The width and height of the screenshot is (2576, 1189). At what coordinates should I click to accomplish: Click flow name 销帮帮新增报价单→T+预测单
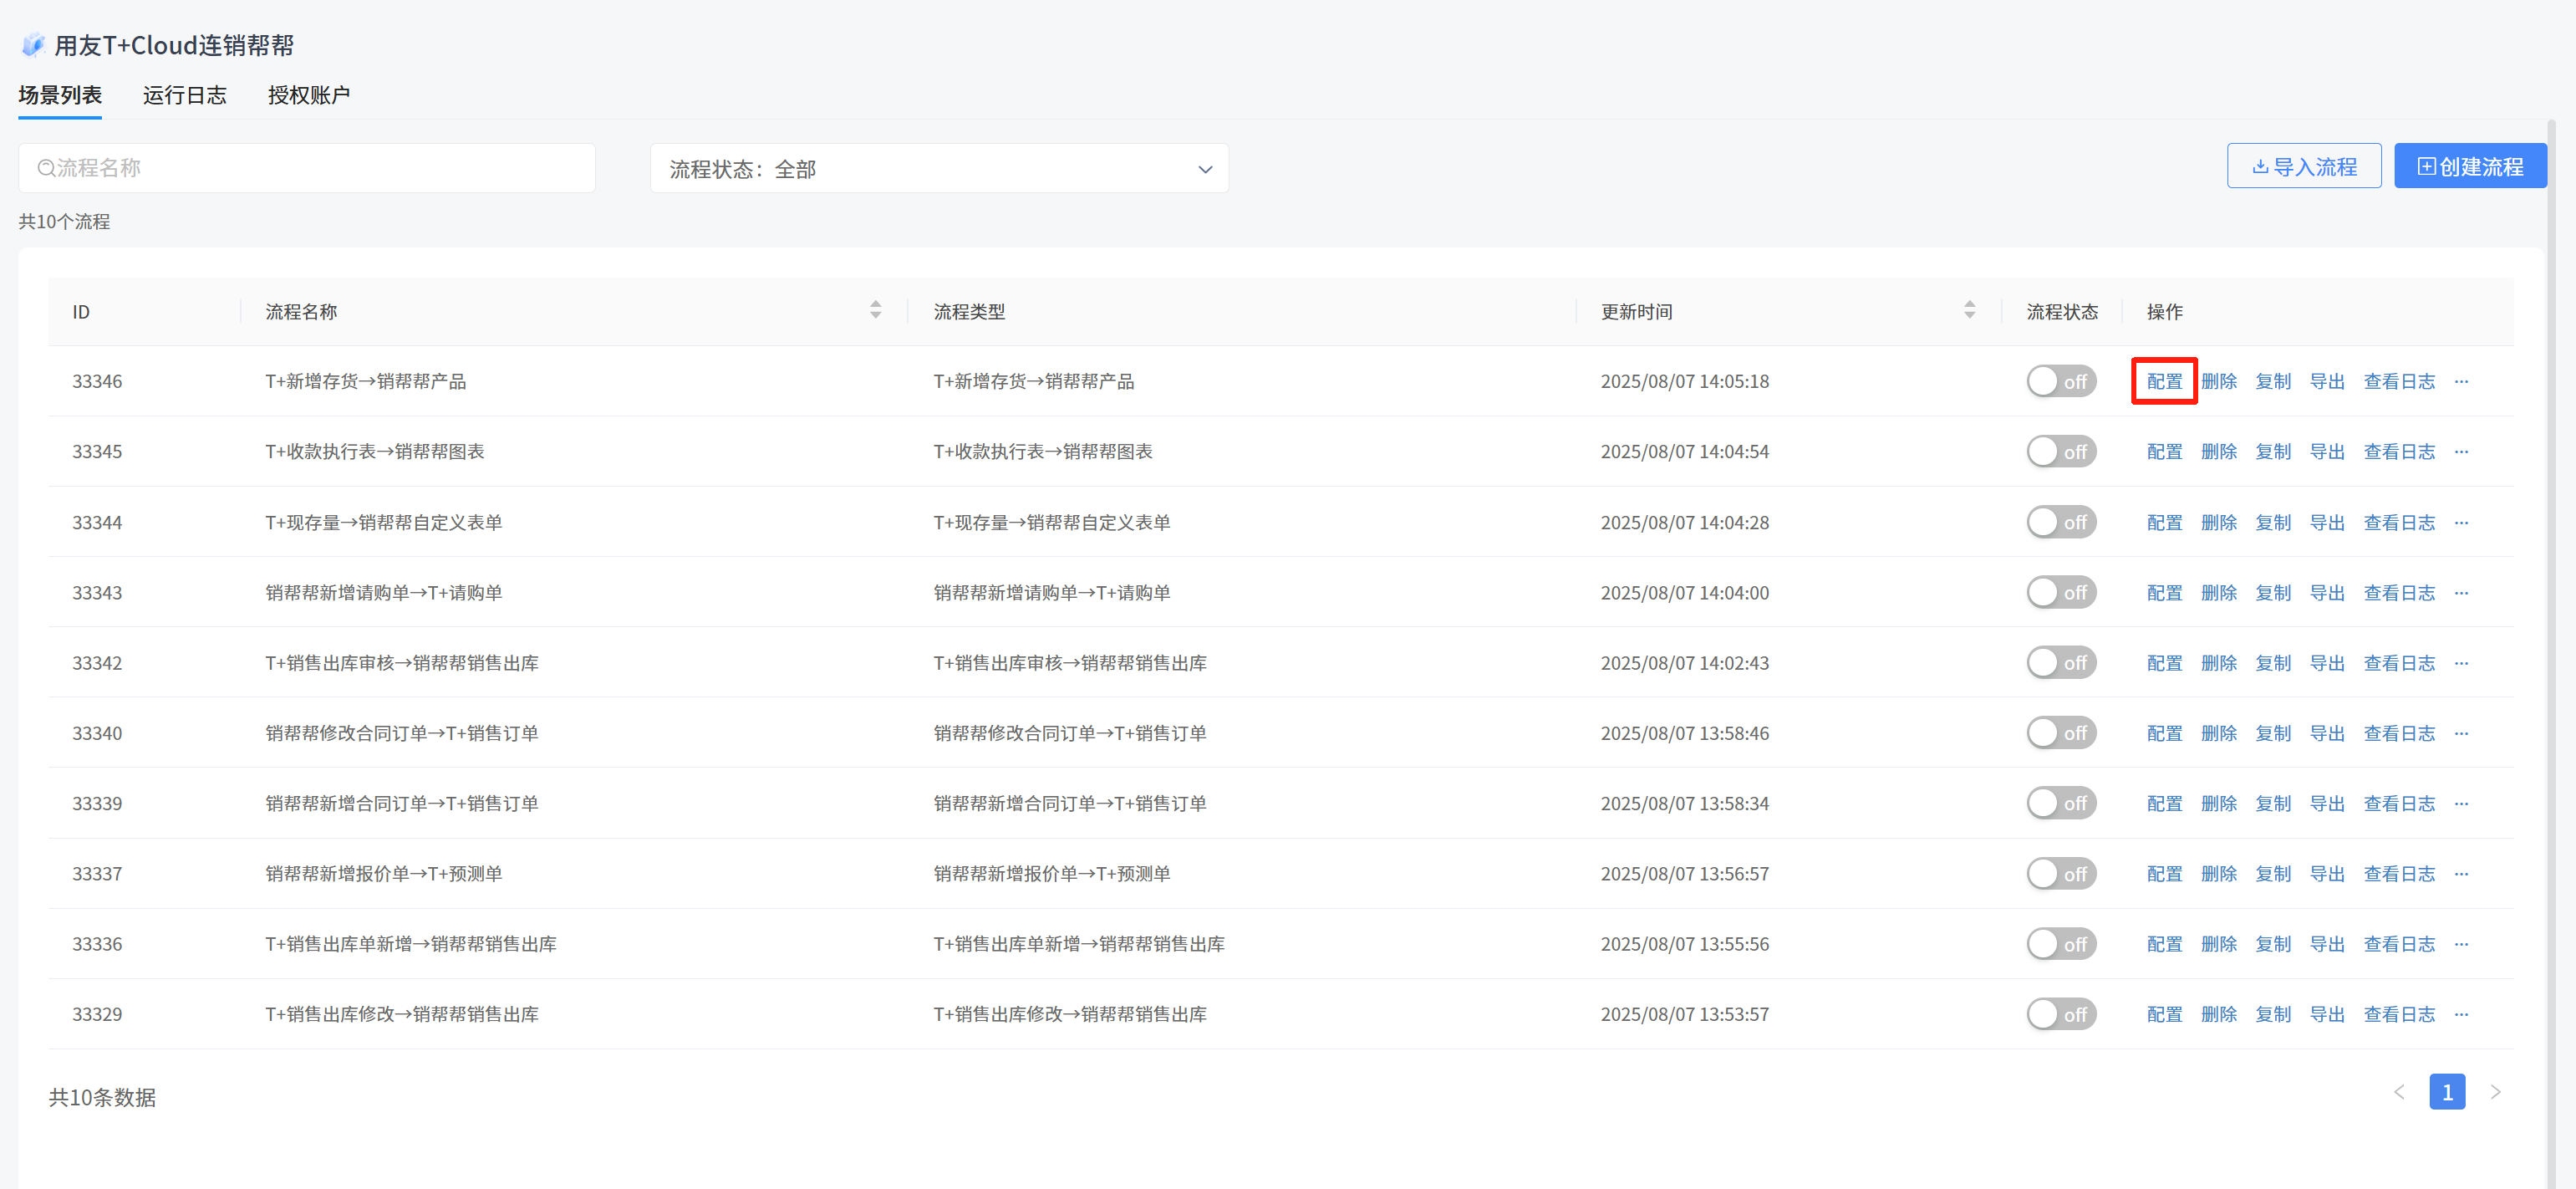pos(383,874)
